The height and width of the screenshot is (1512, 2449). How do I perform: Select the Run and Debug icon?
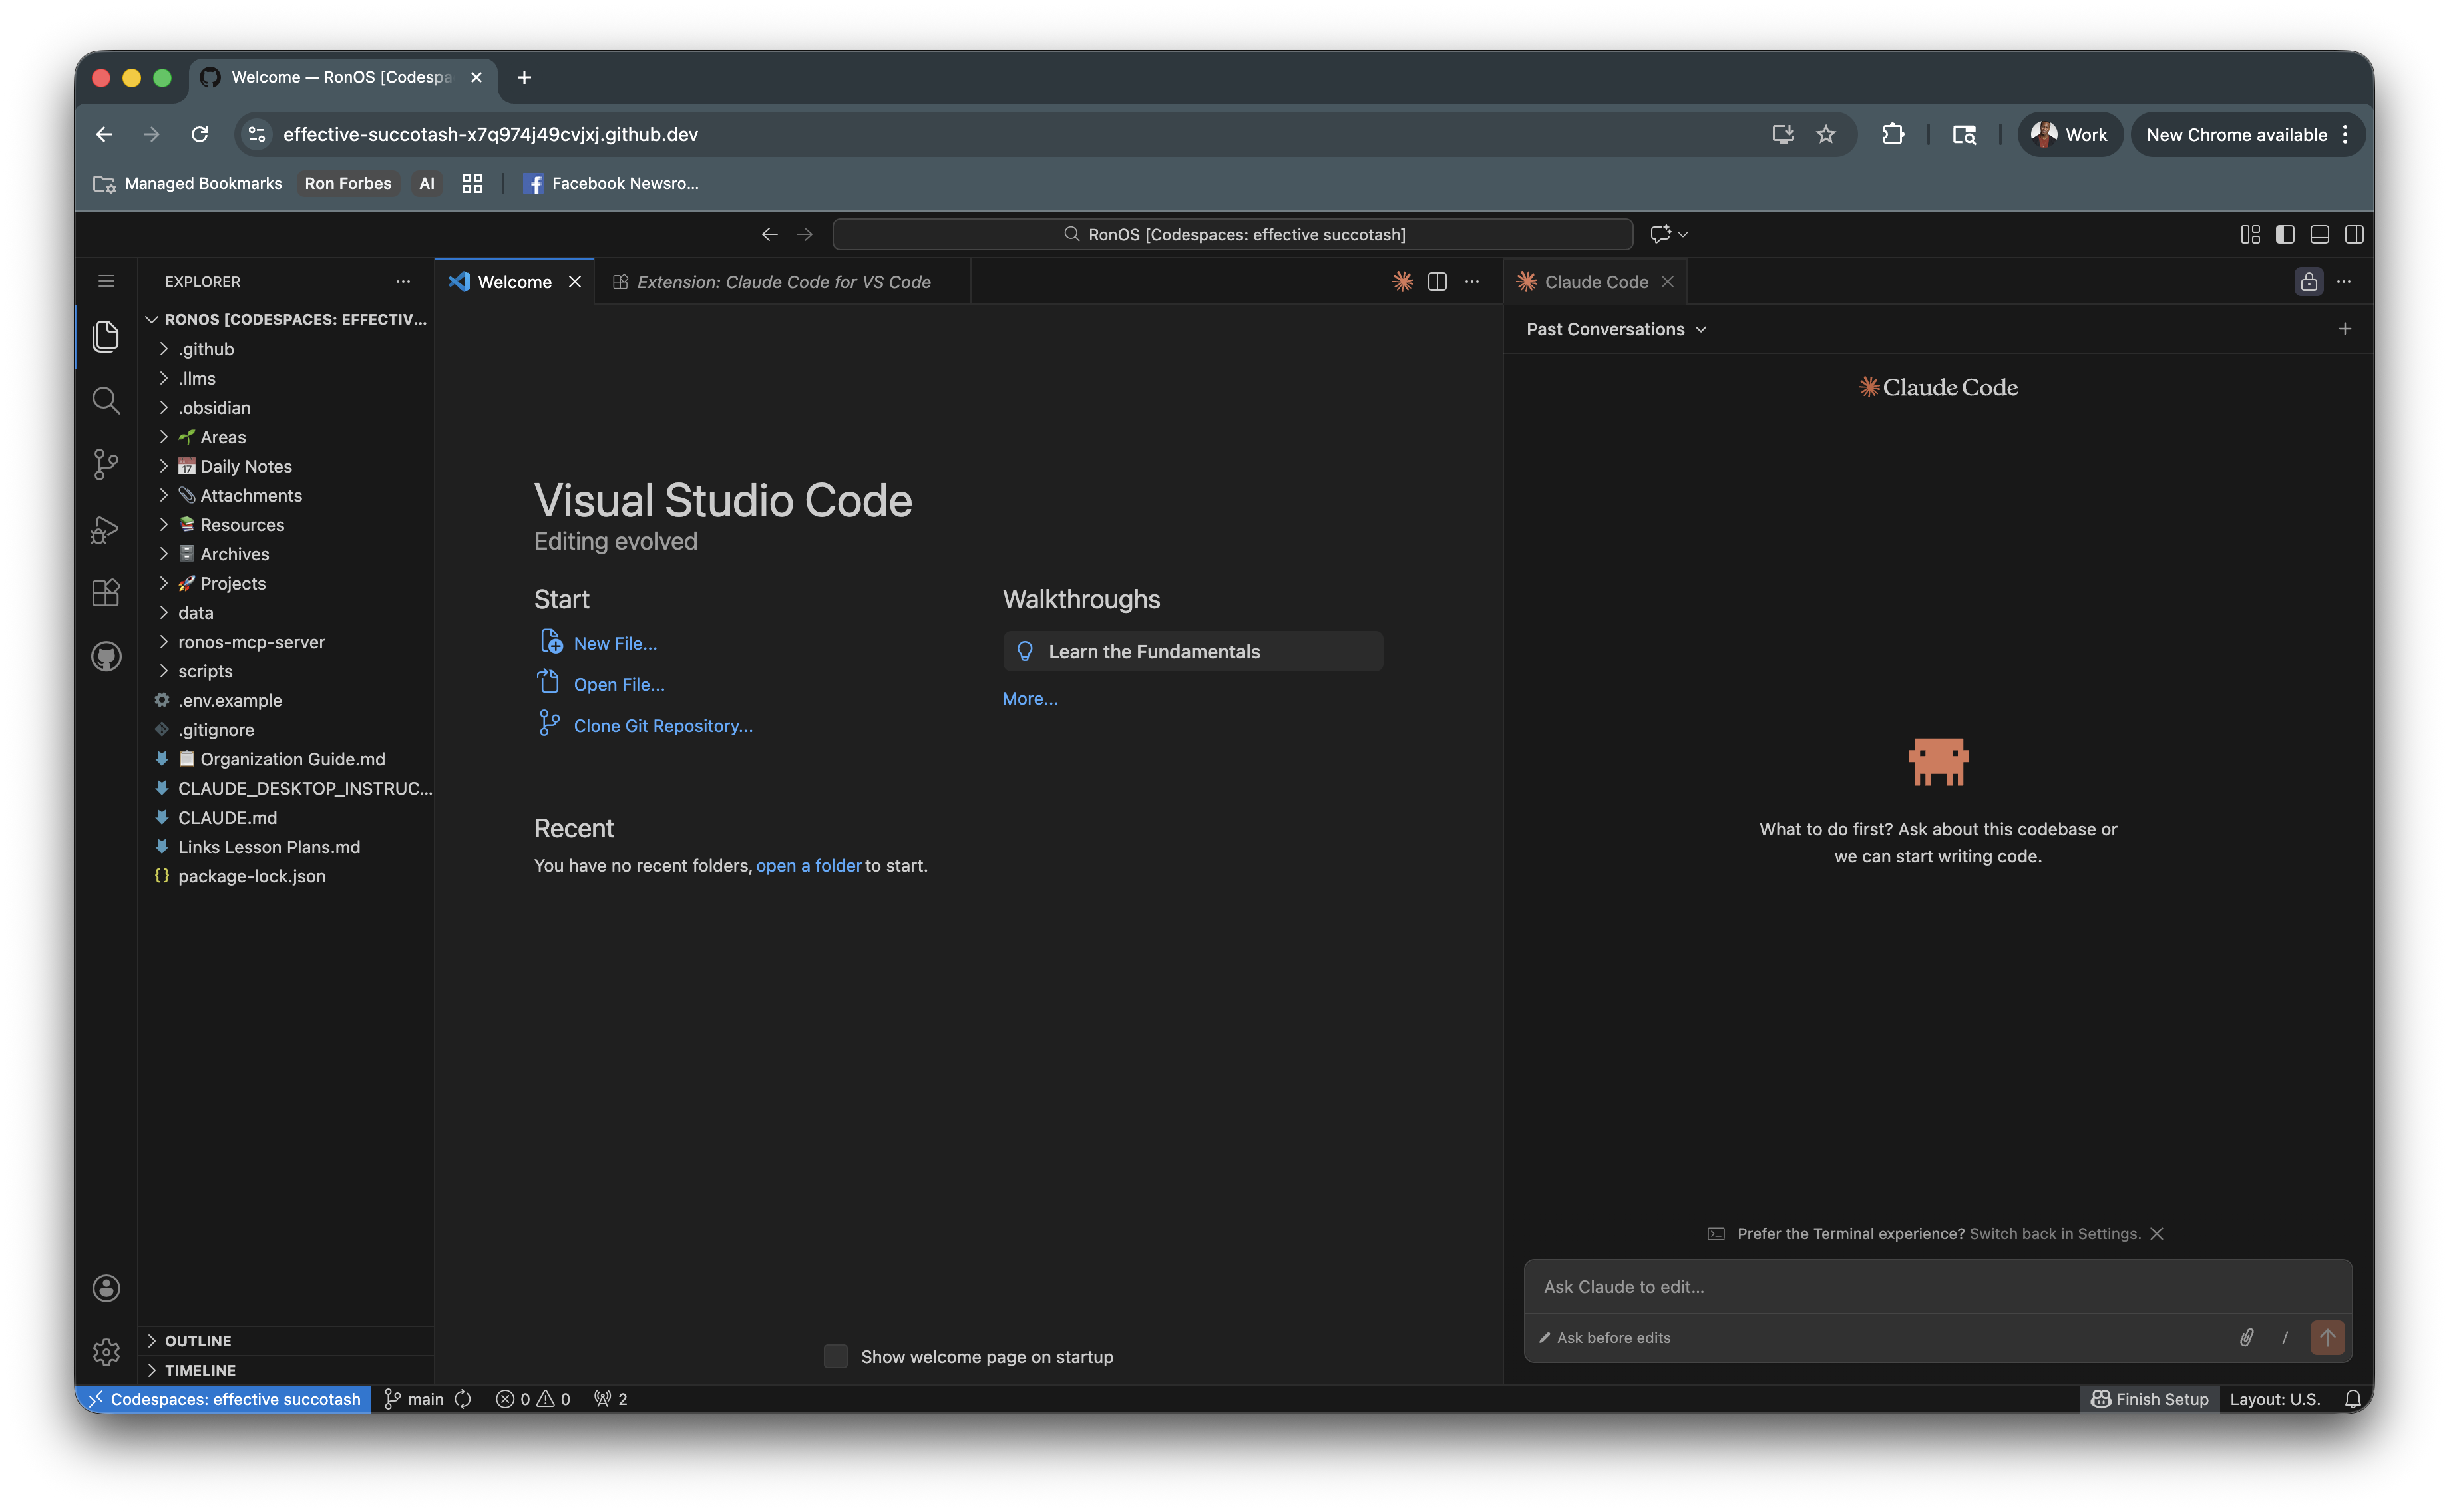click(x=106, y=529)
